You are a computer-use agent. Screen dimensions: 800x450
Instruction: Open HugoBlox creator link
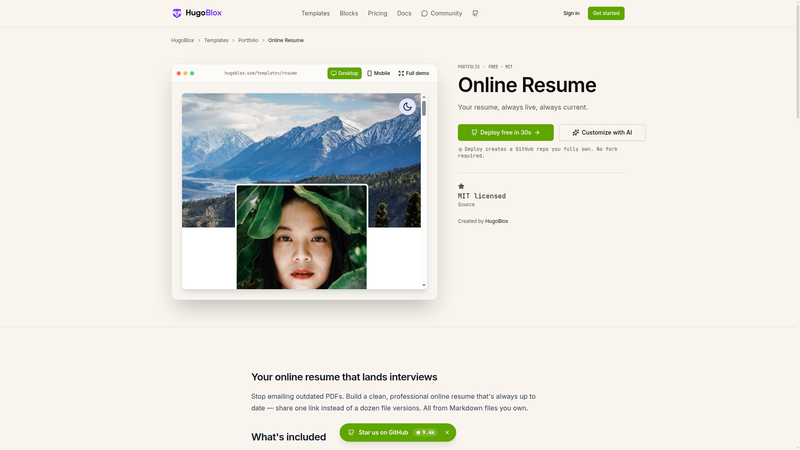(x=496, y=221)
